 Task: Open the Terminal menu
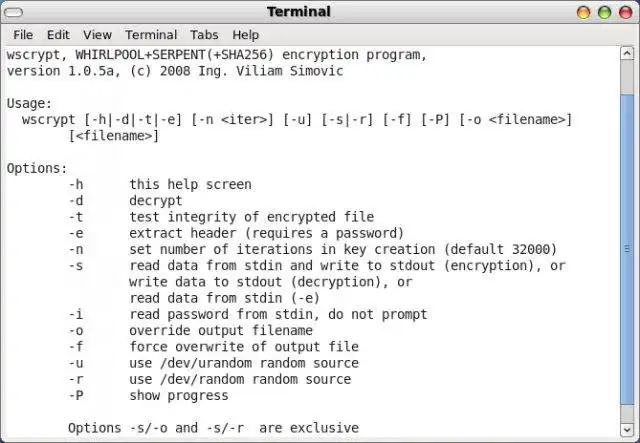150,35
